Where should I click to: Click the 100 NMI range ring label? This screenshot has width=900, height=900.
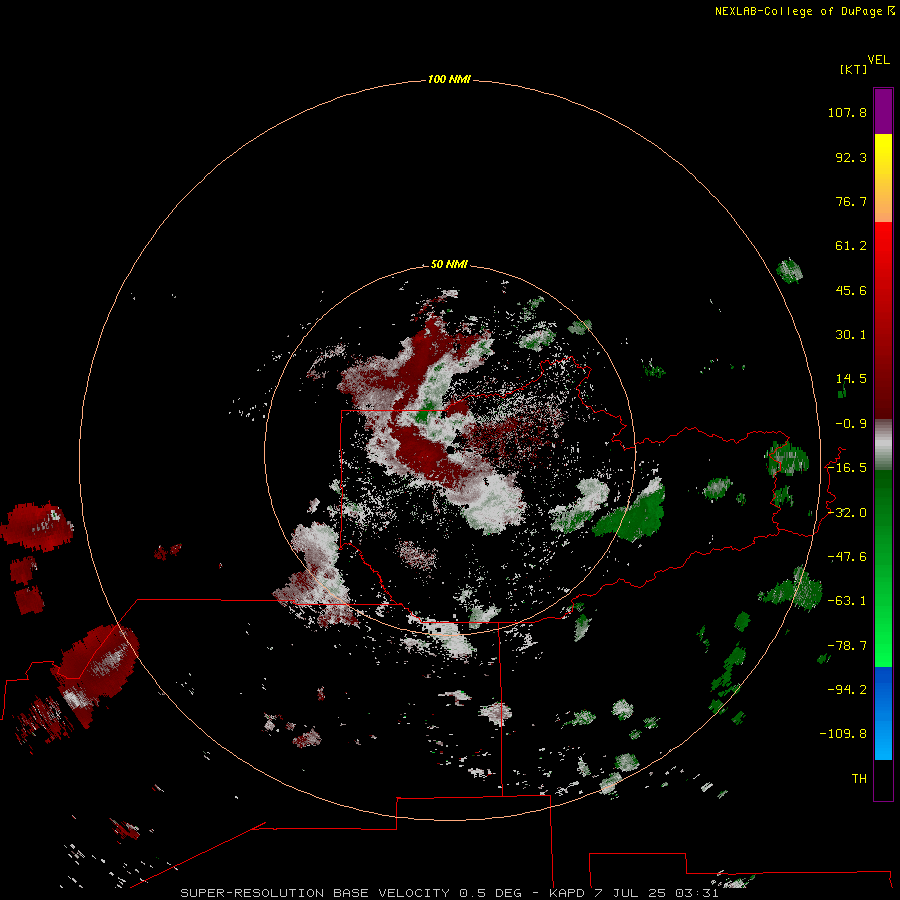449,79
